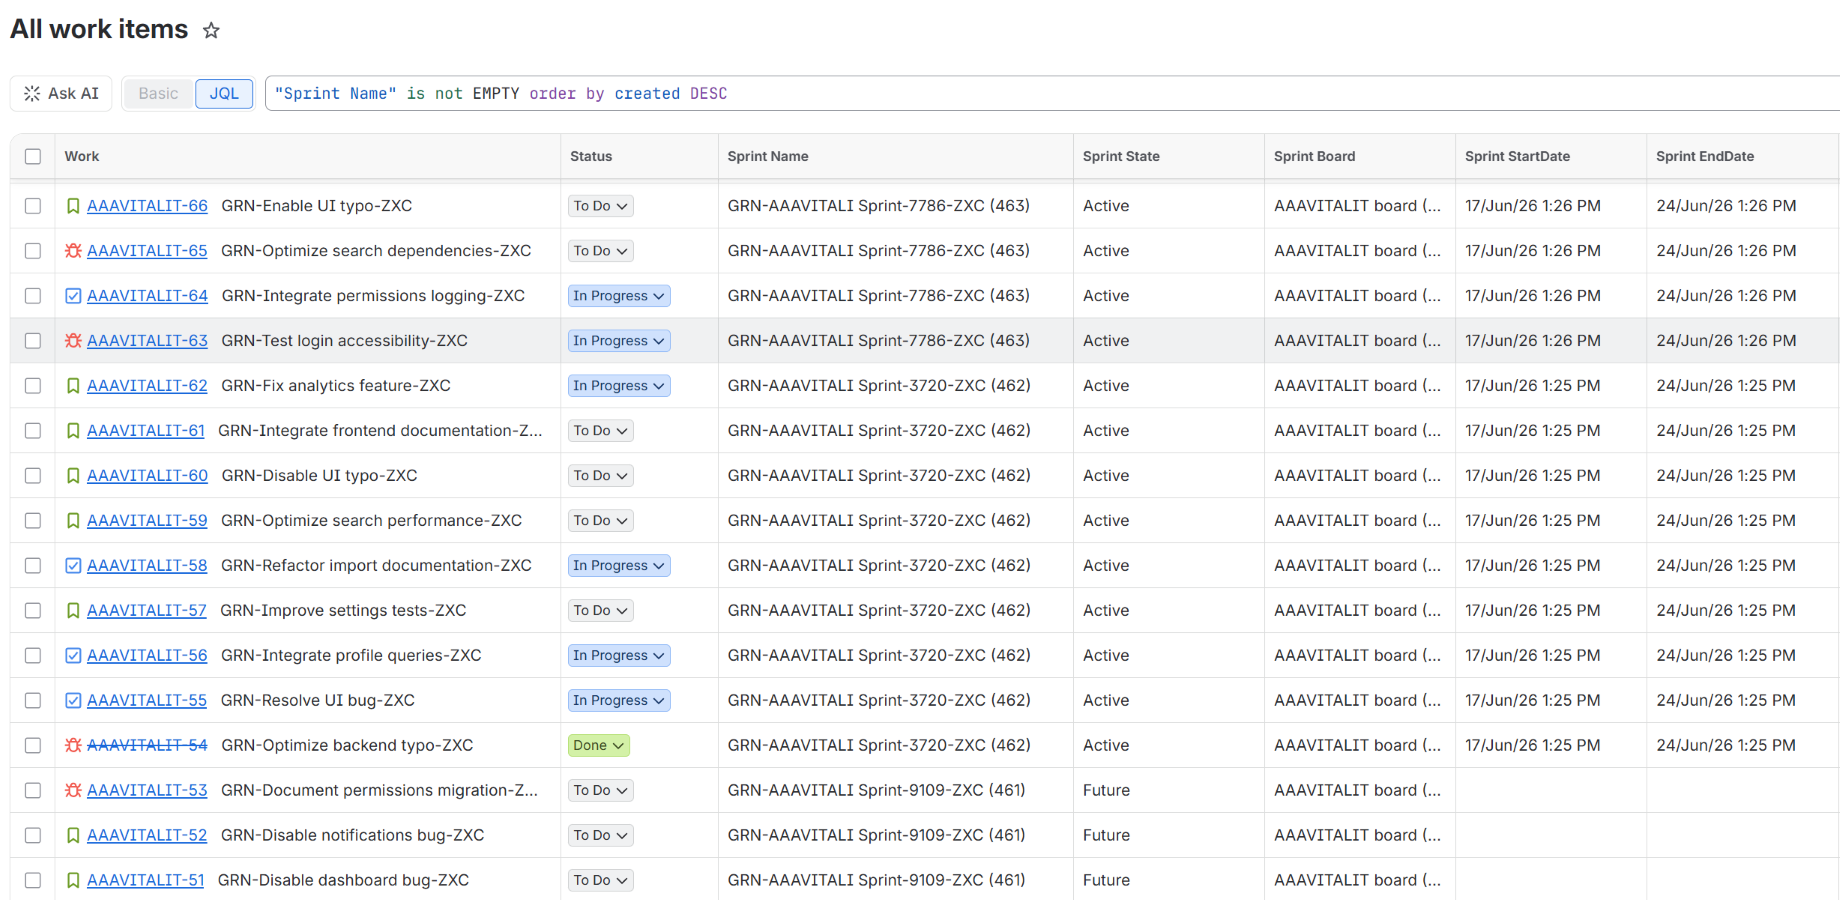Switch to Basic search mode
Screen dimensions: 1840x900
pyautogui.click(x=158, y=93)
